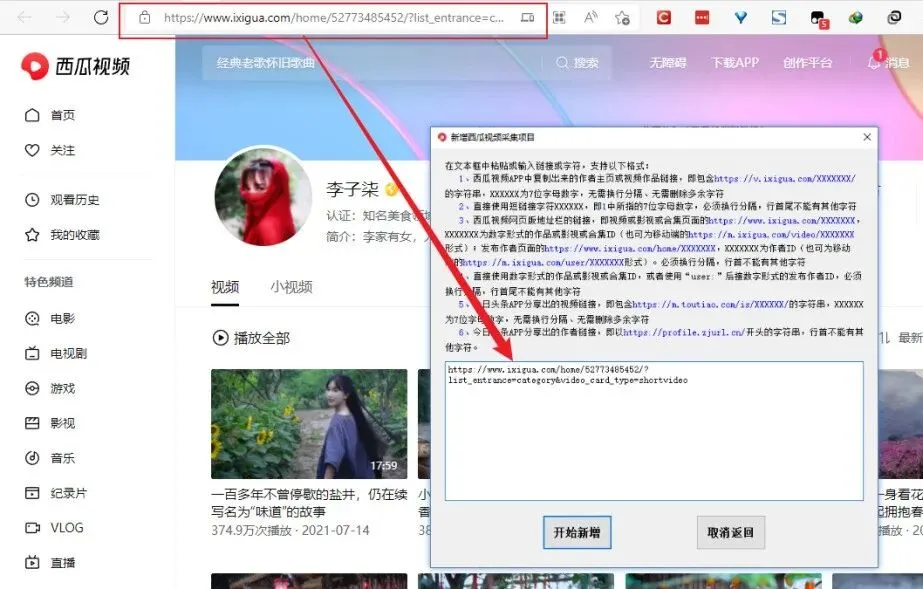Close the 新增西瓜视频采集项目 dialog

point(866,137)
